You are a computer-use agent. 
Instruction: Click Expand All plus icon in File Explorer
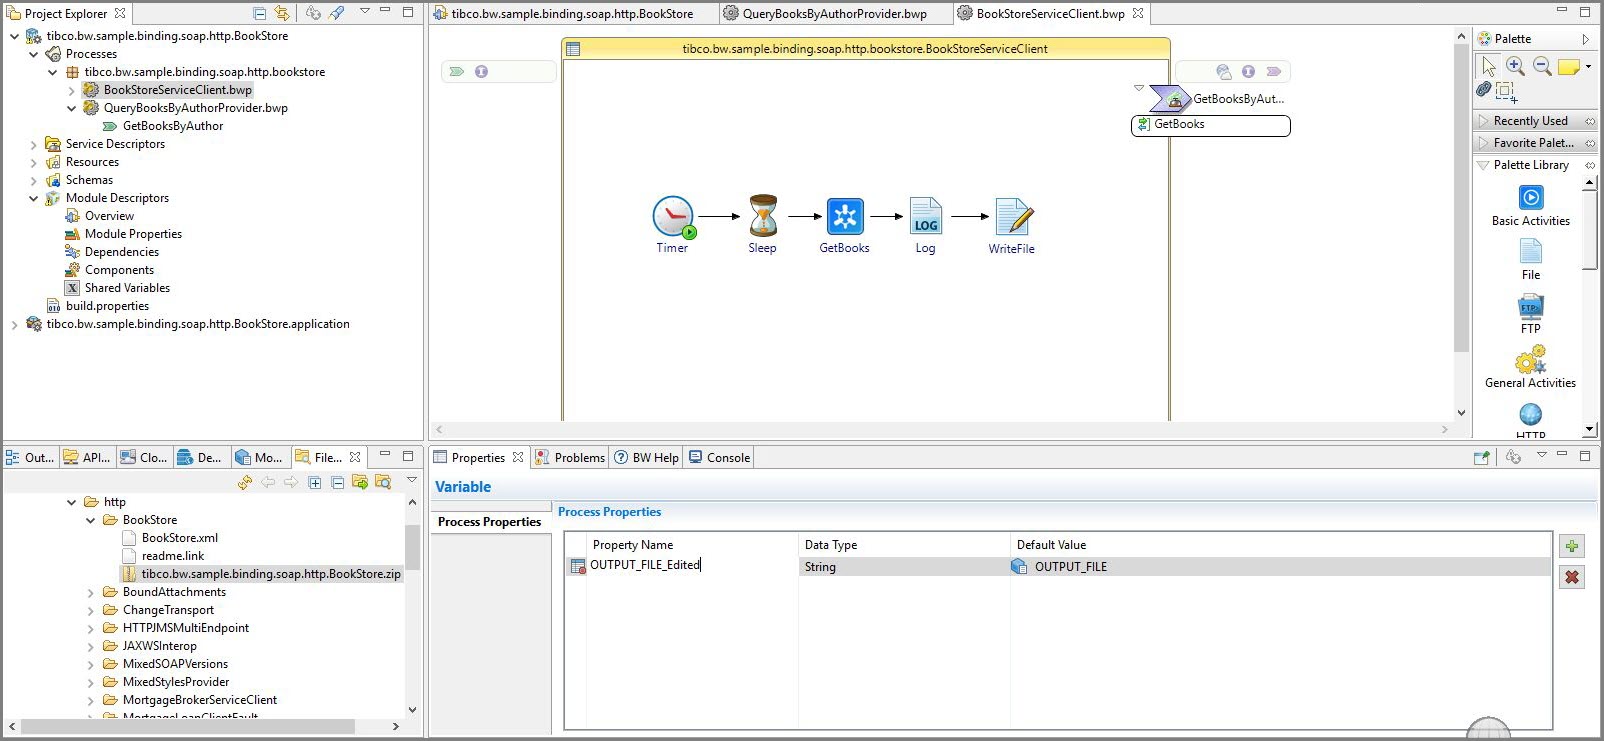[x=315, y=483]
